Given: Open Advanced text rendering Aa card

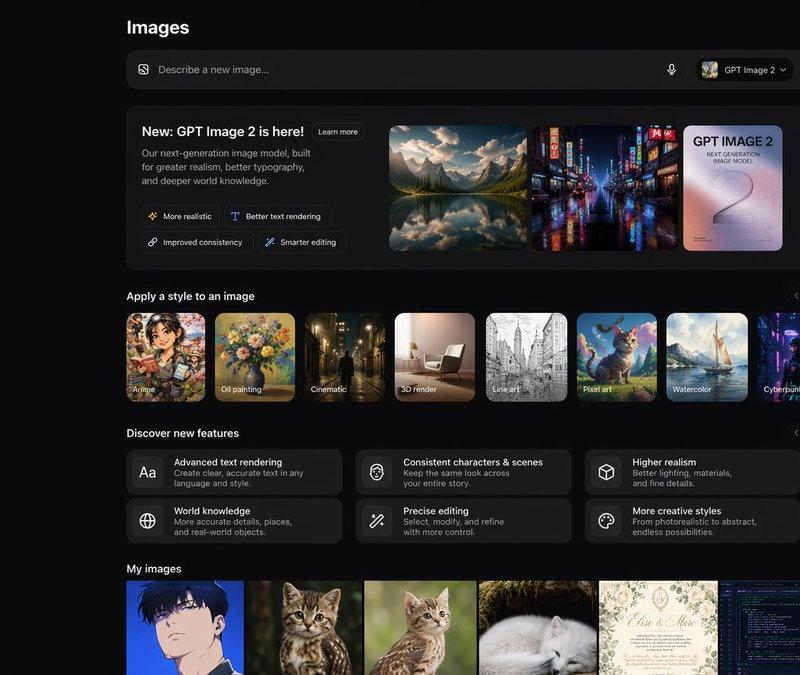Looking at the screenshot, I should [234, 472].
